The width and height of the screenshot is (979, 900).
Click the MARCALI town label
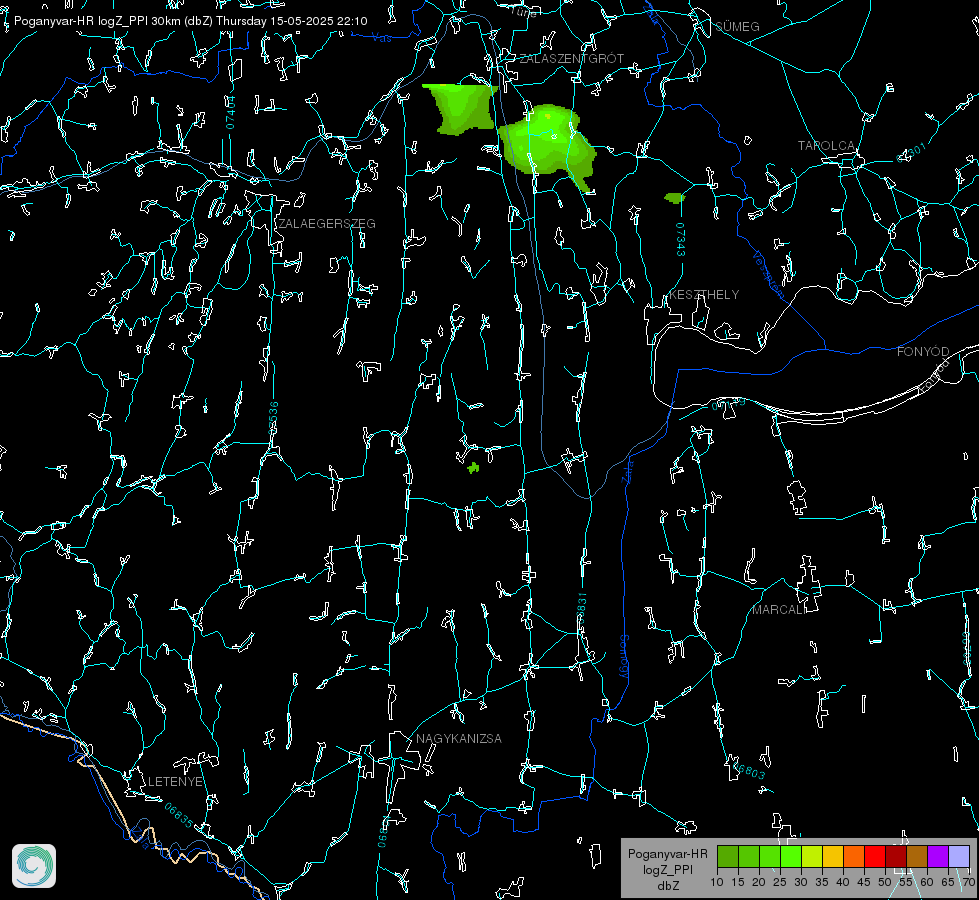tap(779, 610)
